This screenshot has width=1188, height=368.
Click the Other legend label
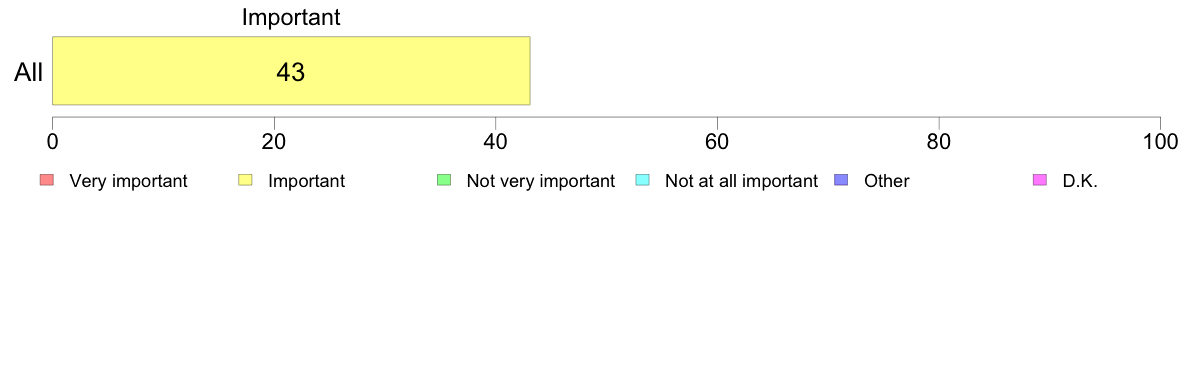coord(886,181)
